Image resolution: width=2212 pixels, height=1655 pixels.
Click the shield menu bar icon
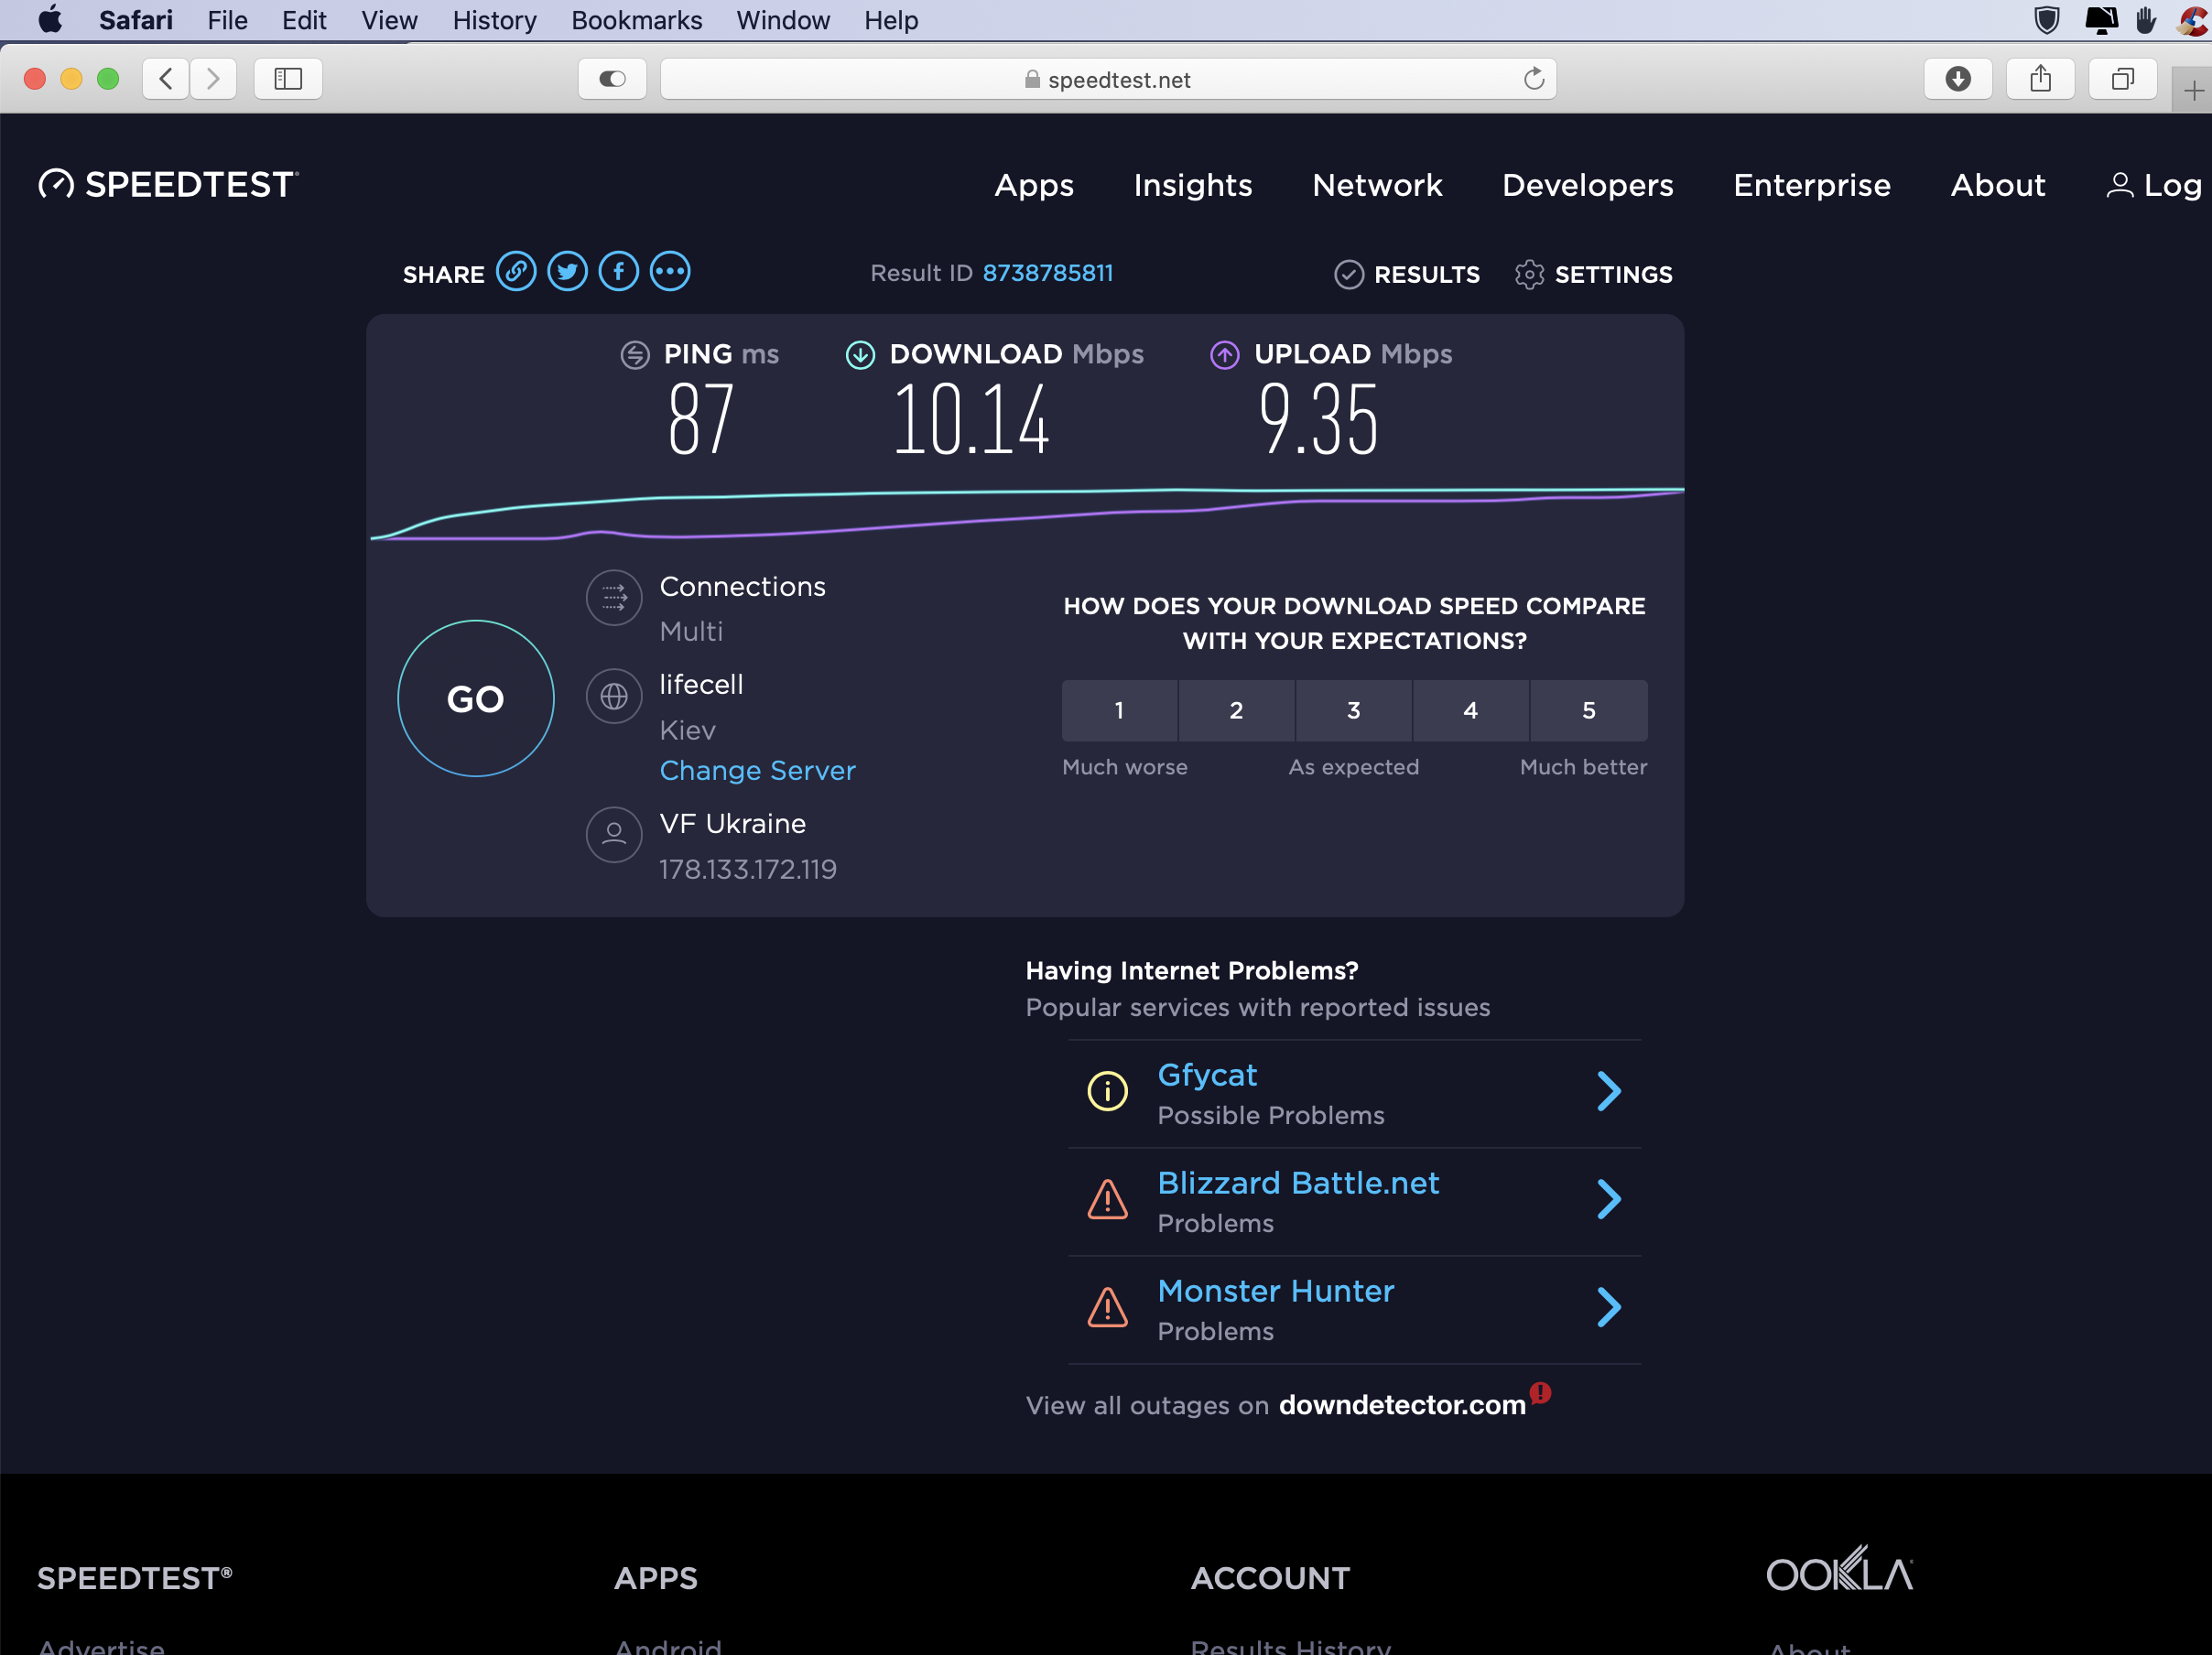[2047, 20]
